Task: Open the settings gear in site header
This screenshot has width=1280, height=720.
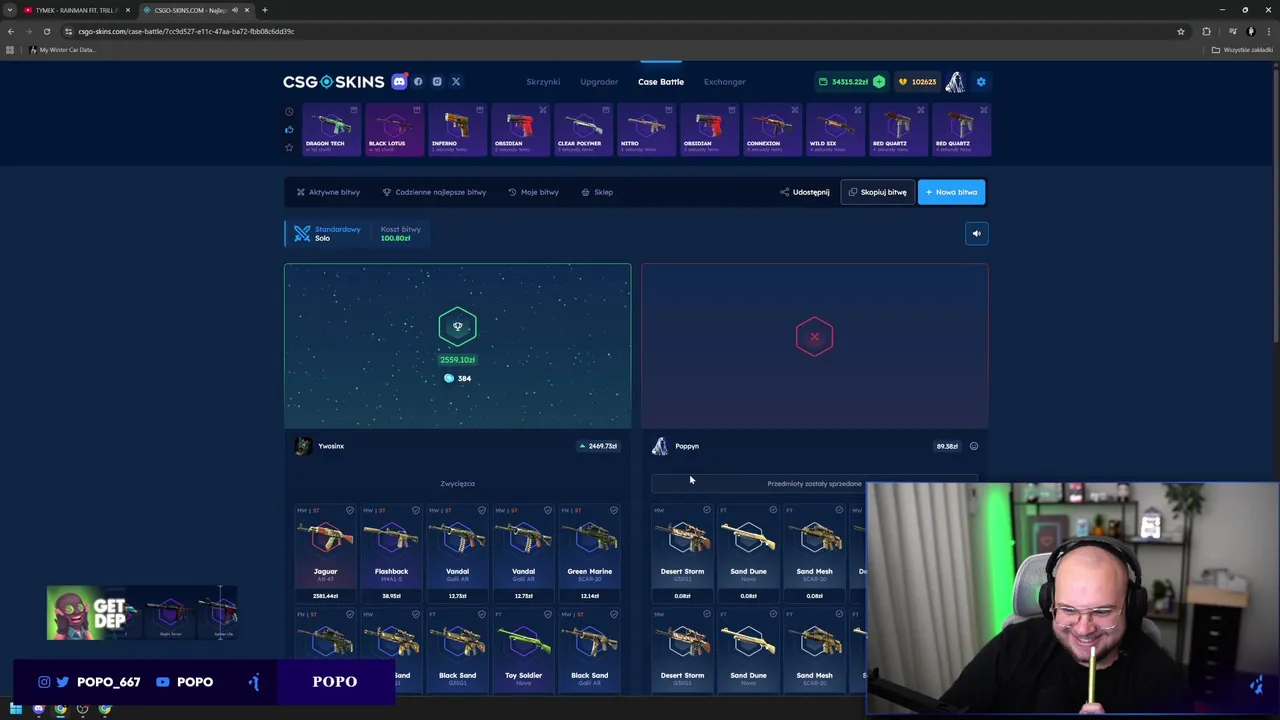Action: tap(981, 82)
